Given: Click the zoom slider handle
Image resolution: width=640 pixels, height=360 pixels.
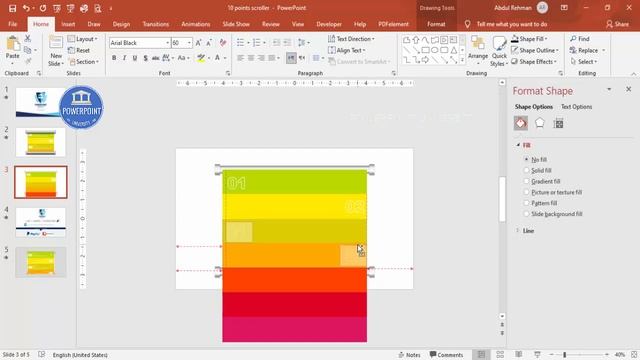Looking at the screenshot, I should [564, 355].
